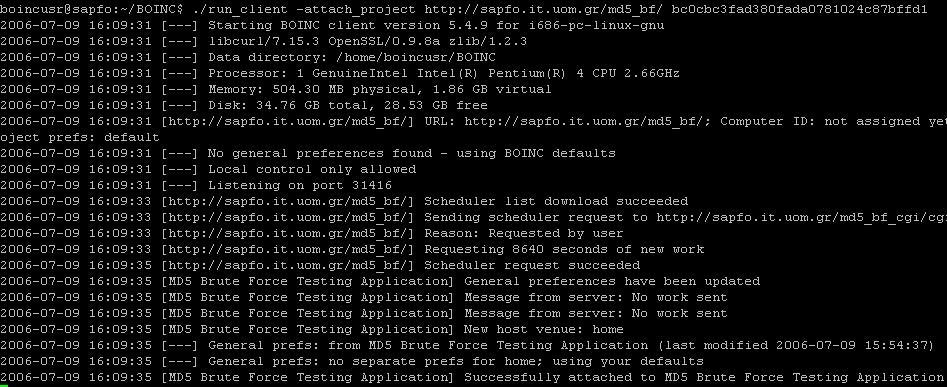Click 'Scheduler list download succeeded' message
This screenshot has height=387, width=947.
point(556,201)
